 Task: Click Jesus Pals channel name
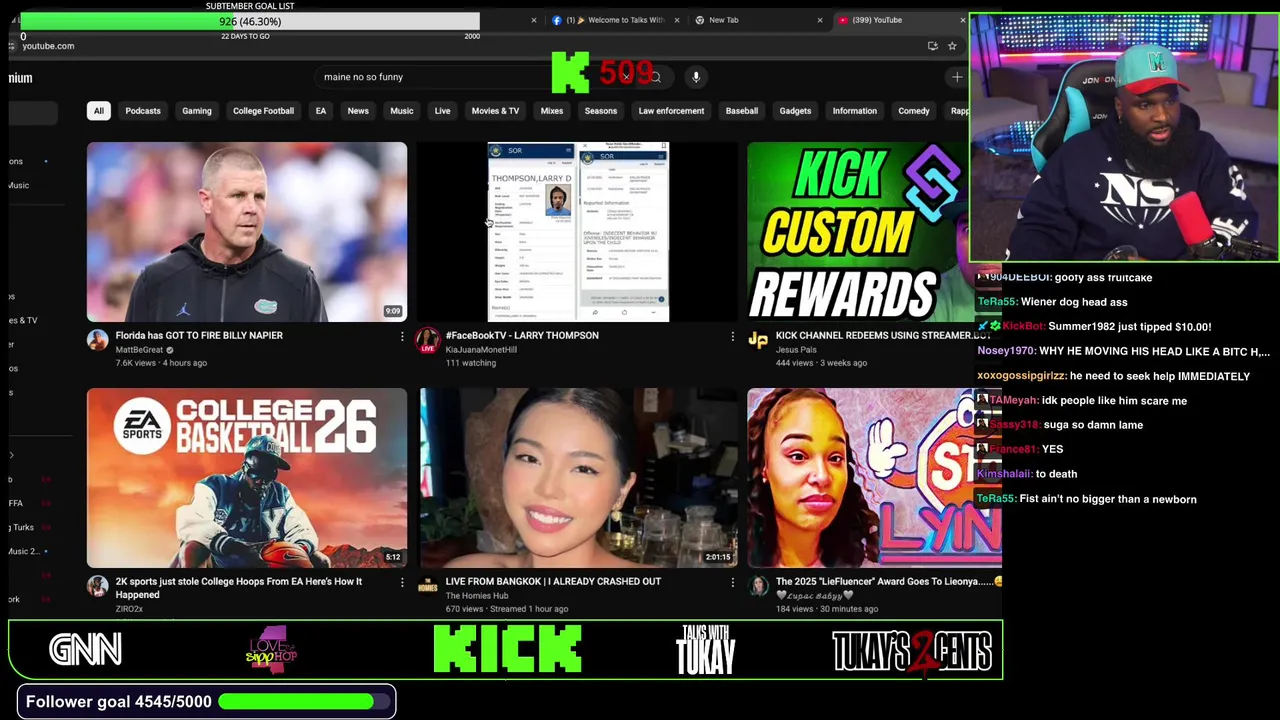[796, 350]
